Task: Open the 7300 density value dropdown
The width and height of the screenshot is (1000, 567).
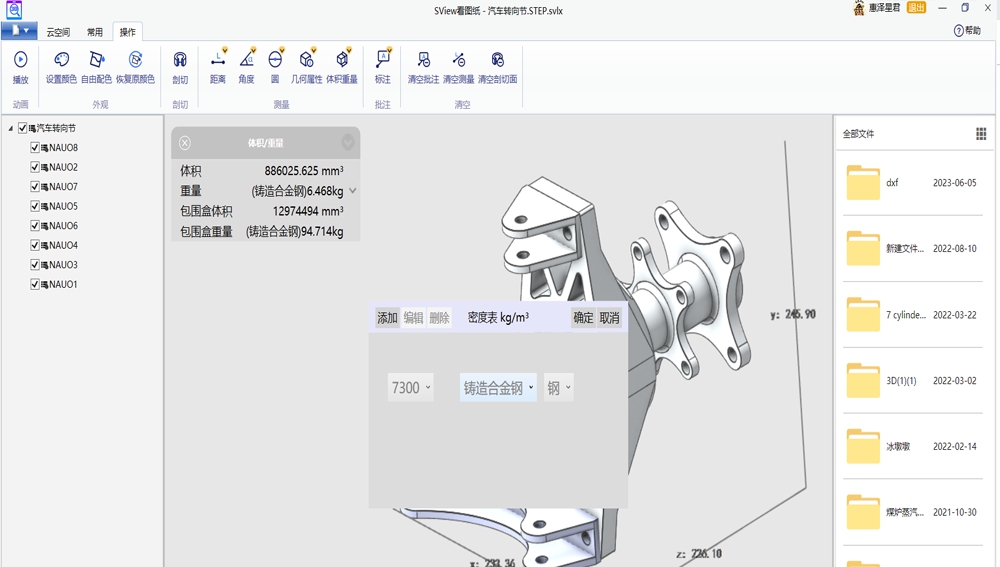Action: pos(411,388)
